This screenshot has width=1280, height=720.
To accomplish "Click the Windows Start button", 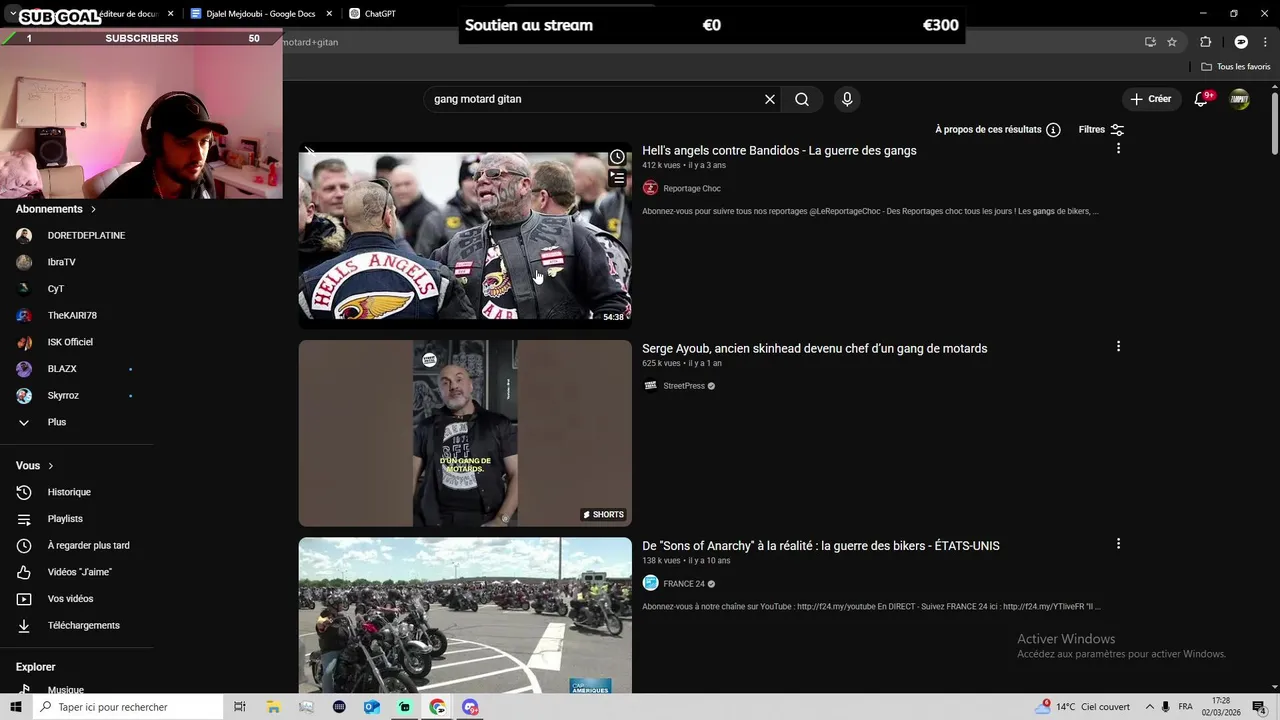I will point(16,707).
